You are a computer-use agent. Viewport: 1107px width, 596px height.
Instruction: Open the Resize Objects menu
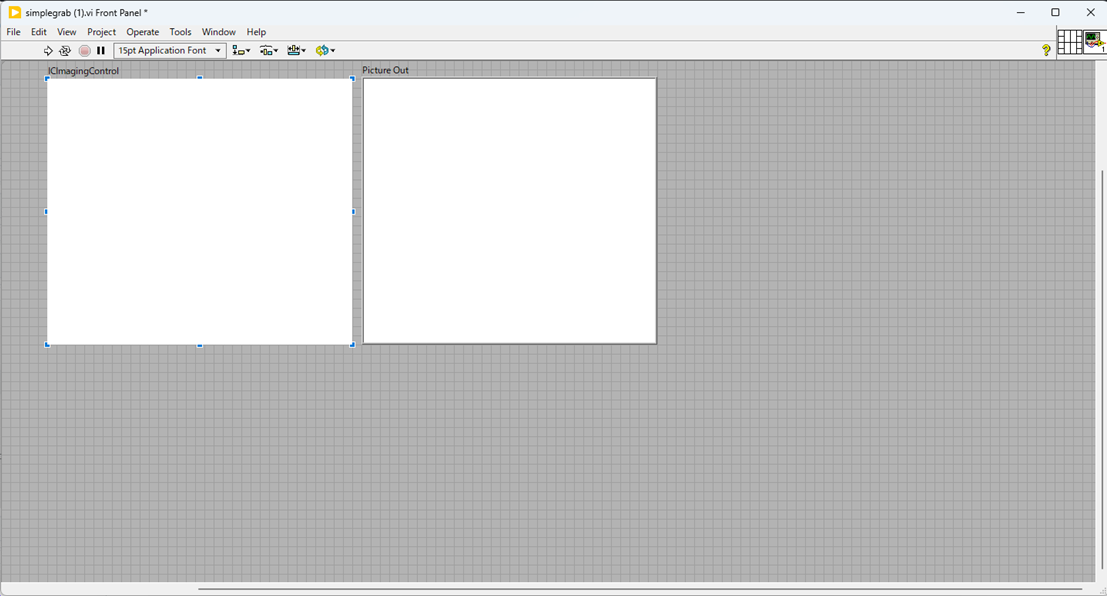coord(296,51)
